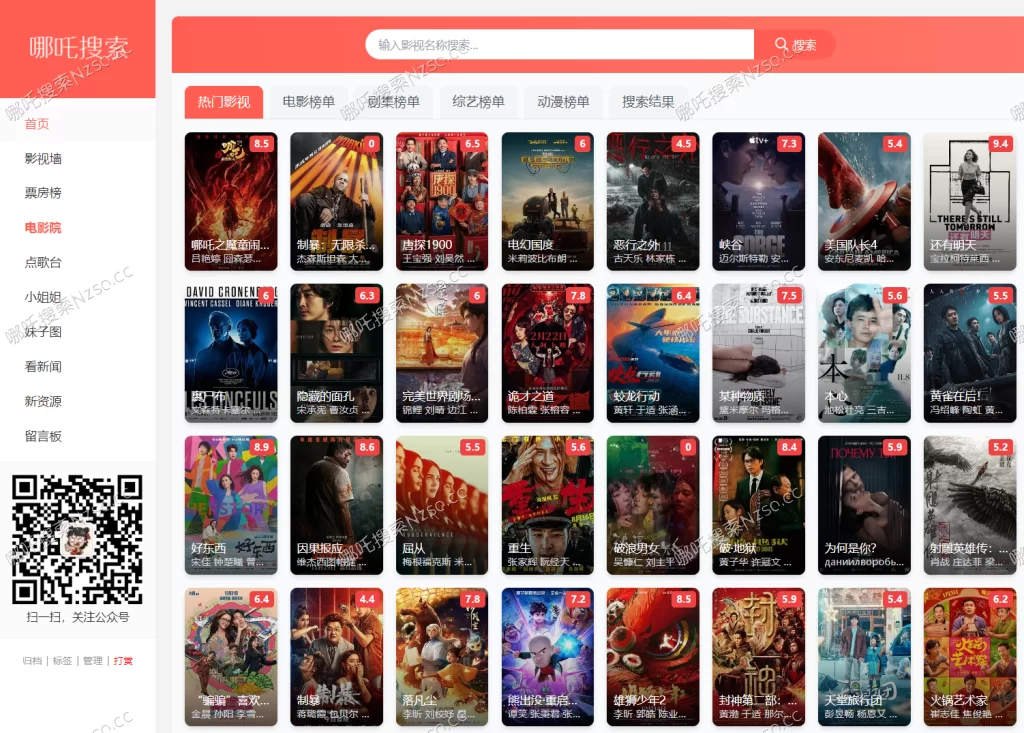Viewport: 1024px width, 733px height.
Task: Open the 封神第二部 movie poster
Action: [759, 657]
